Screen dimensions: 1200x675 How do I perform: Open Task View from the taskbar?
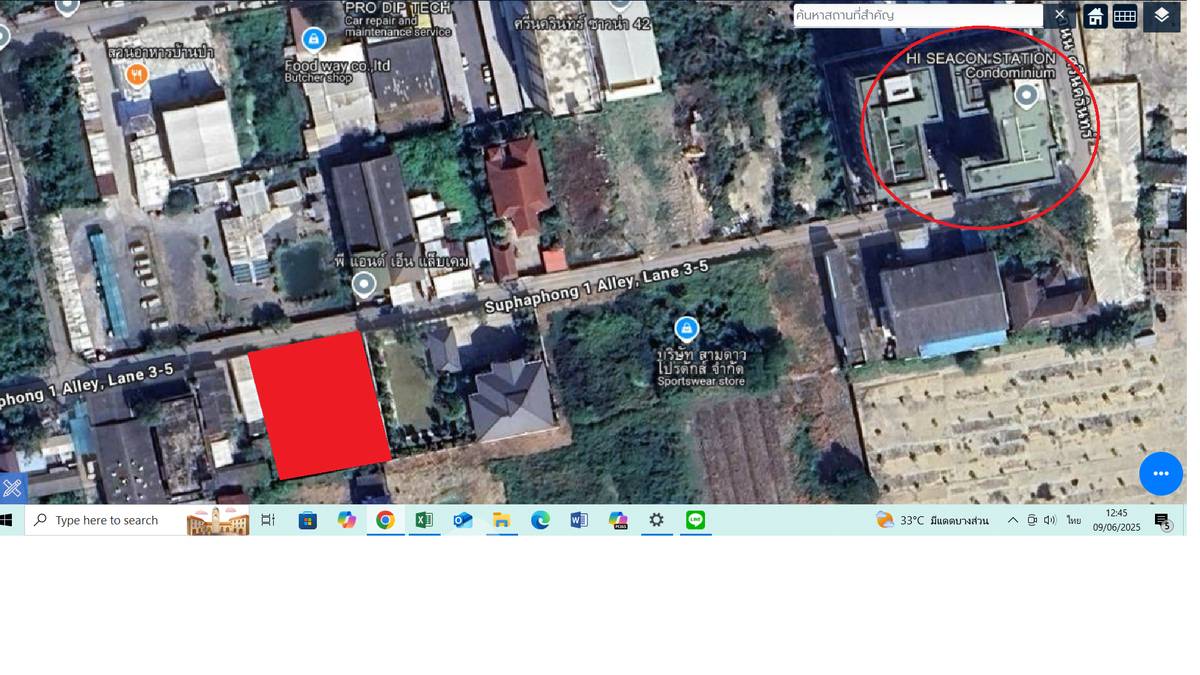click(x=267, y=520)
